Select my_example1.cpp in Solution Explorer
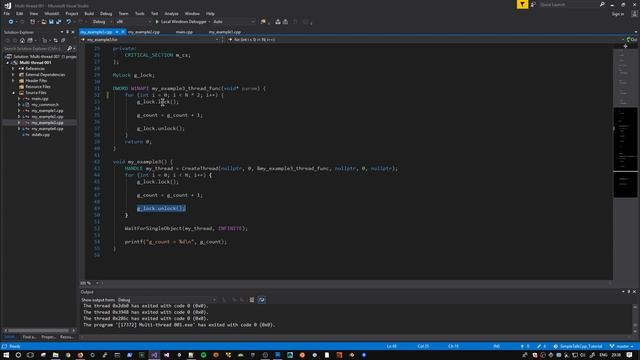Viewport: 640px width, 360px height. pyautogui.click(x=47, y=111)
